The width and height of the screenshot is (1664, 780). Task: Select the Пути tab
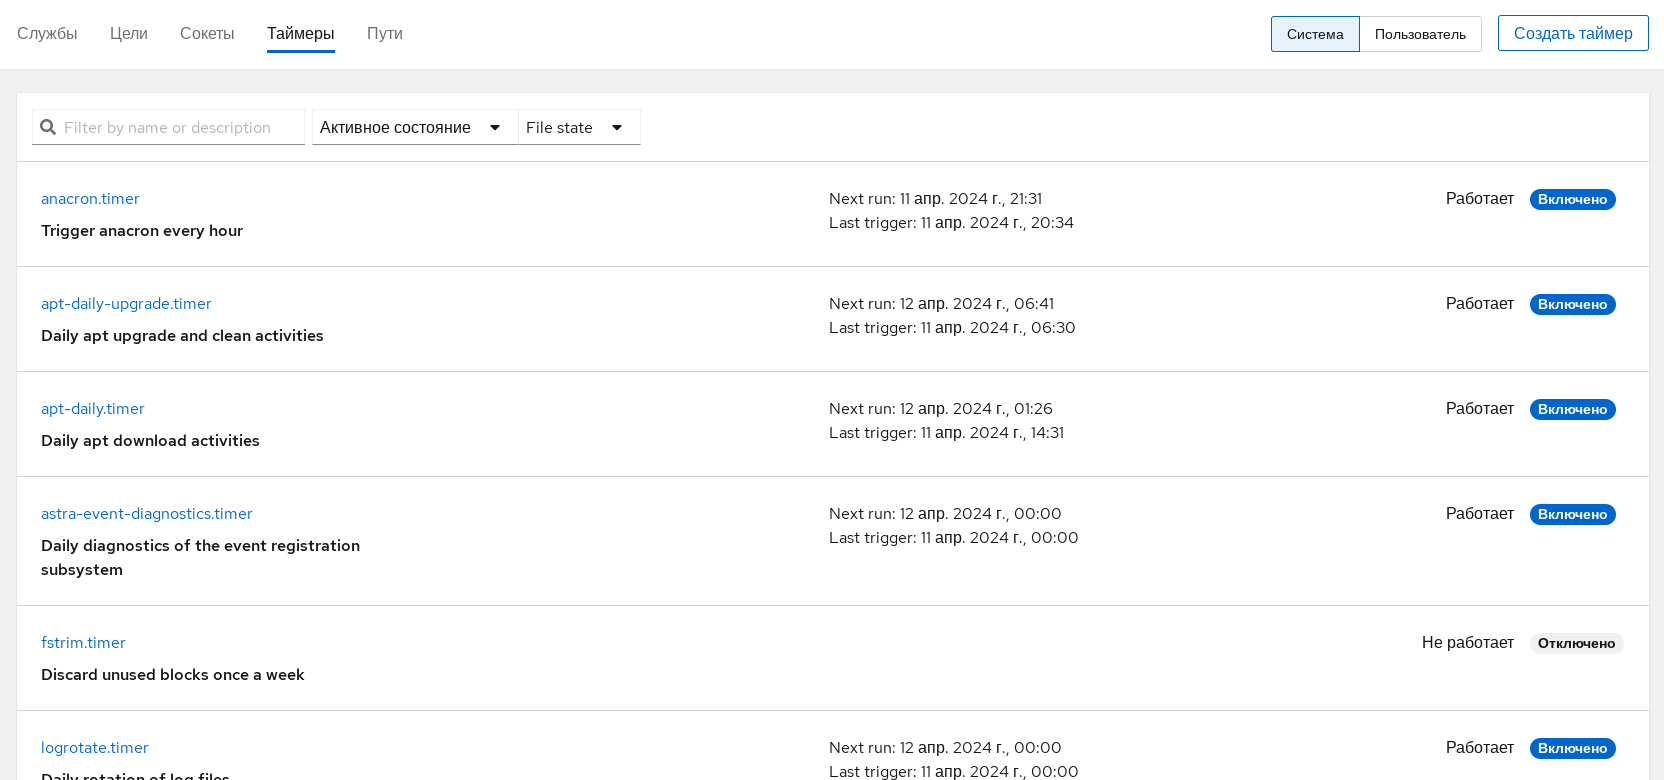[384, 33]
